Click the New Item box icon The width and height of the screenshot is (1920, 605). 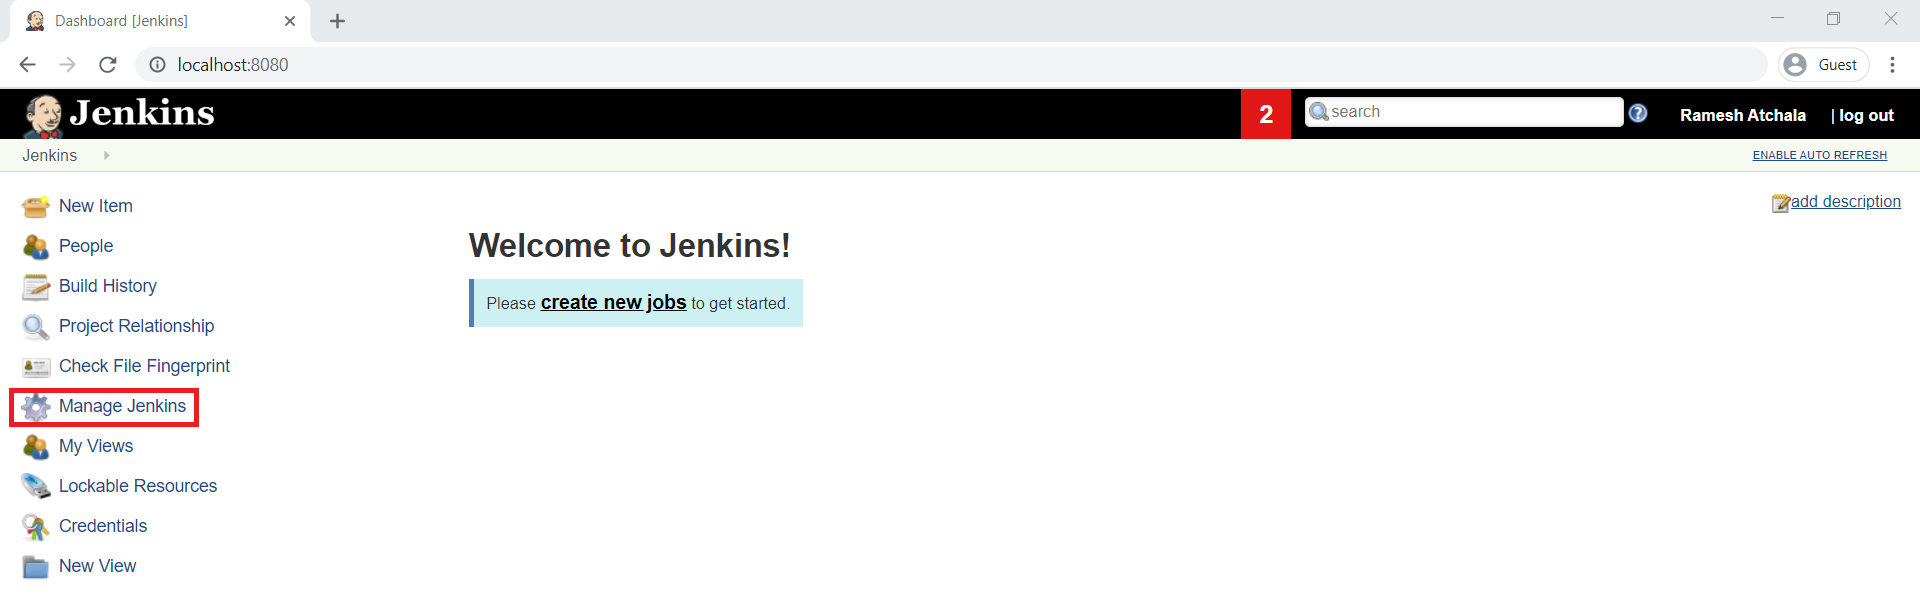coord(36,207)
